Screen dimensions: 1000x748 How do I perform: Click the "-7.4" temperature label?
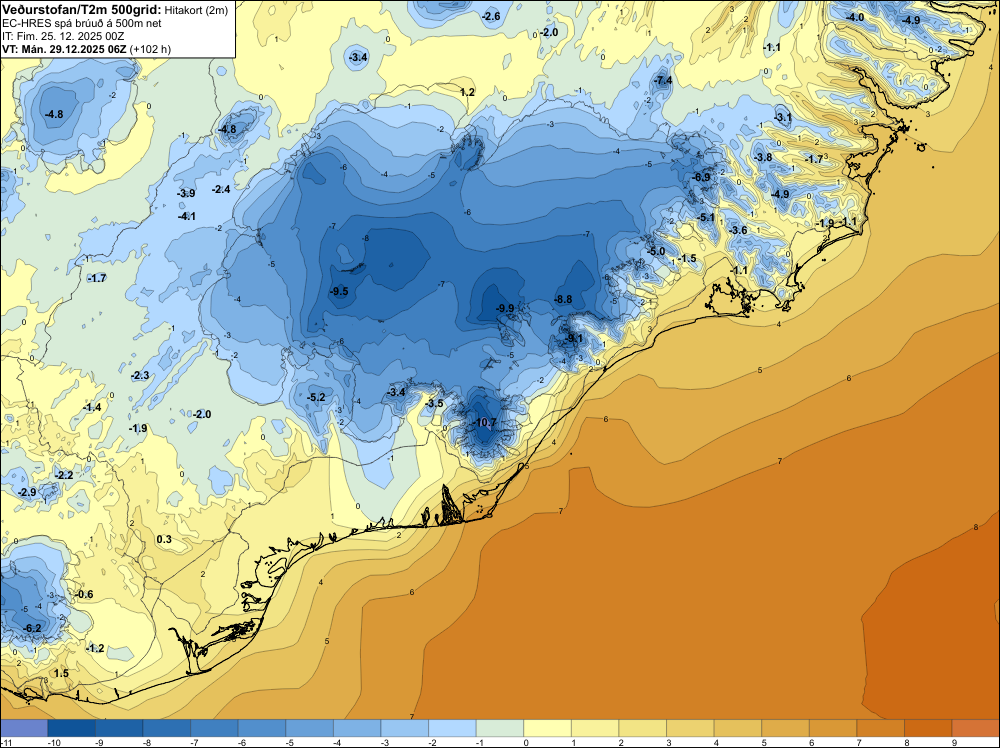point(663,80)
